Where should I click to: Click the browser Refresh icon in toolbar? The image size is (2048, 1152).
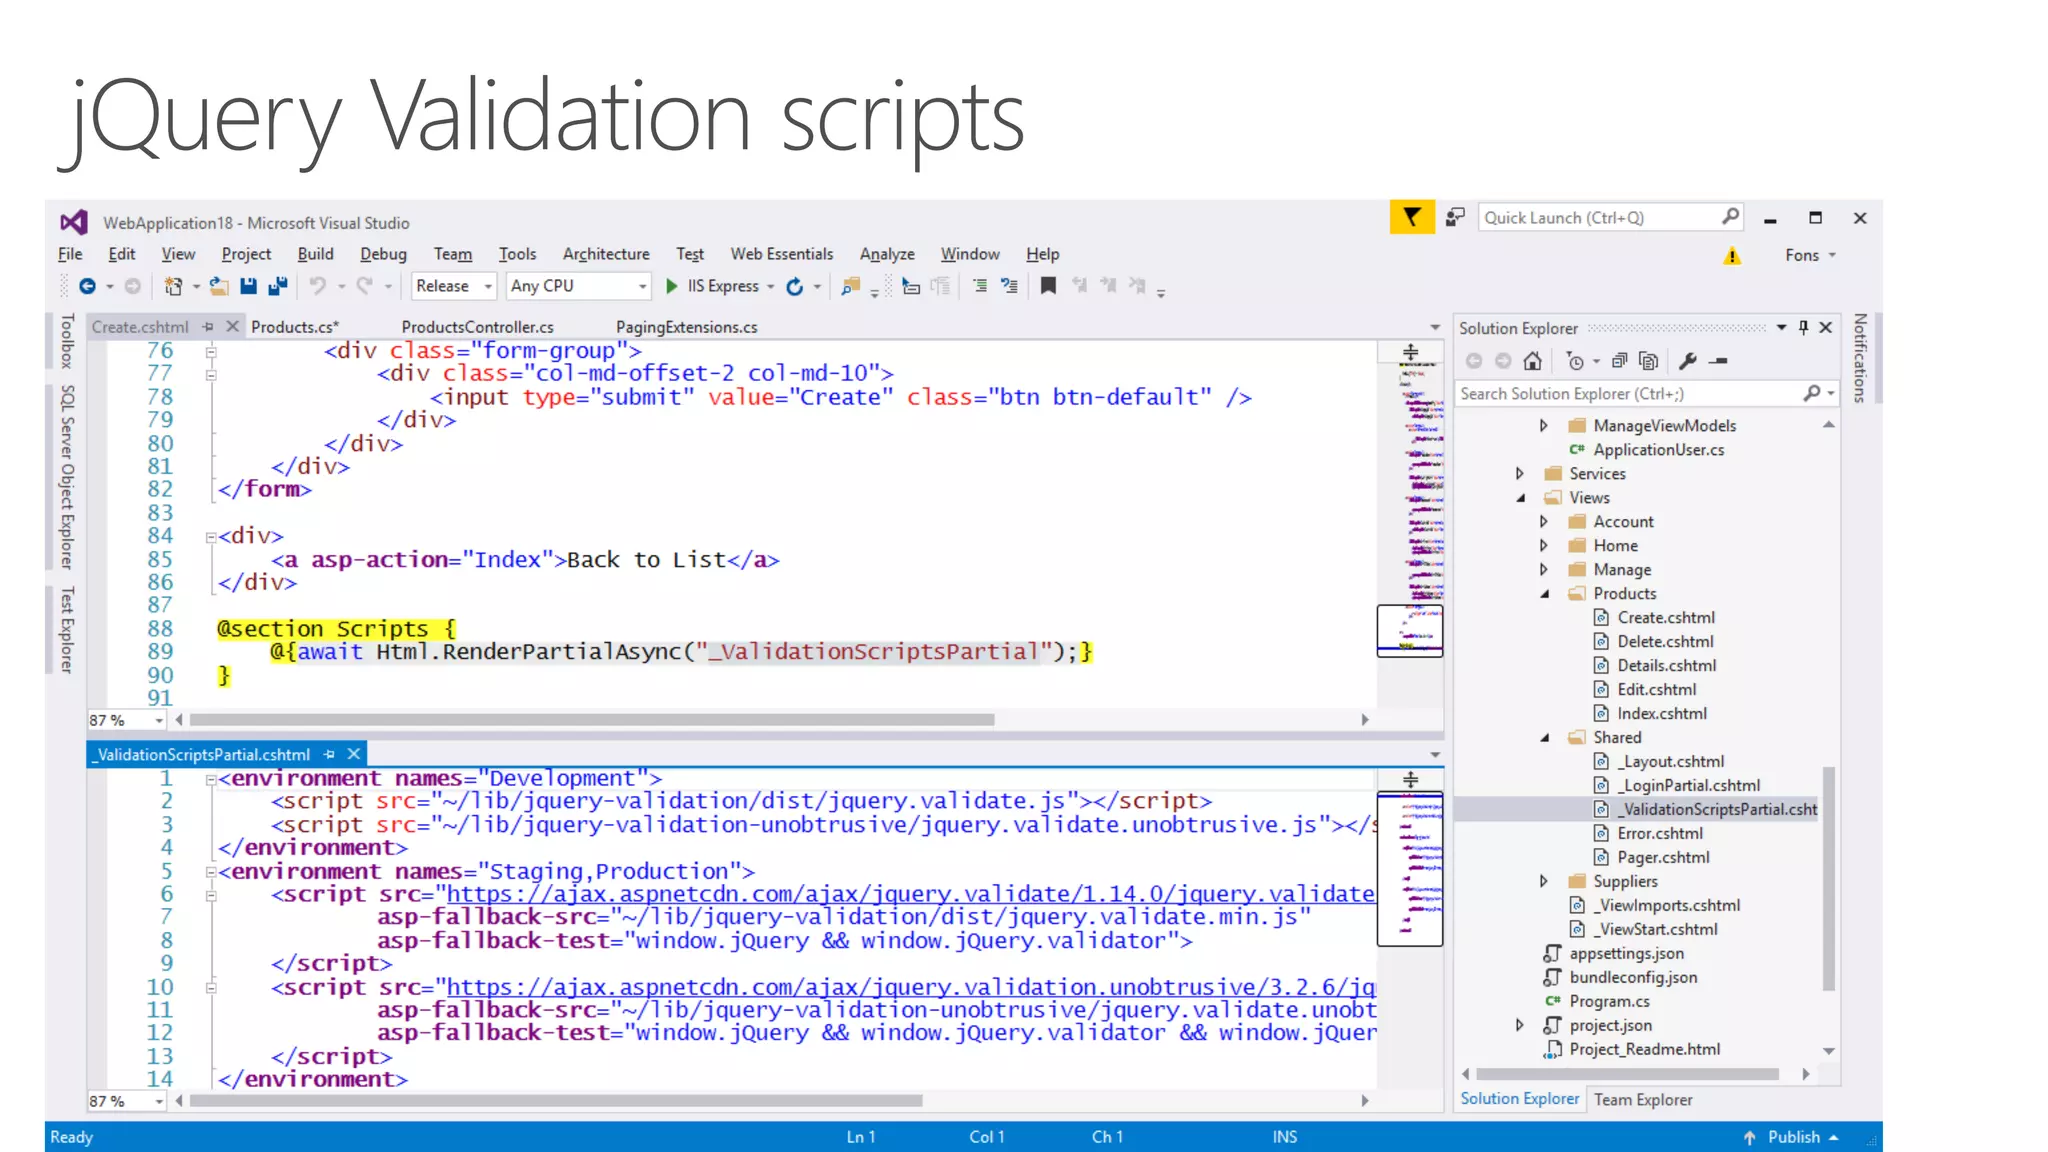point(795,287)
